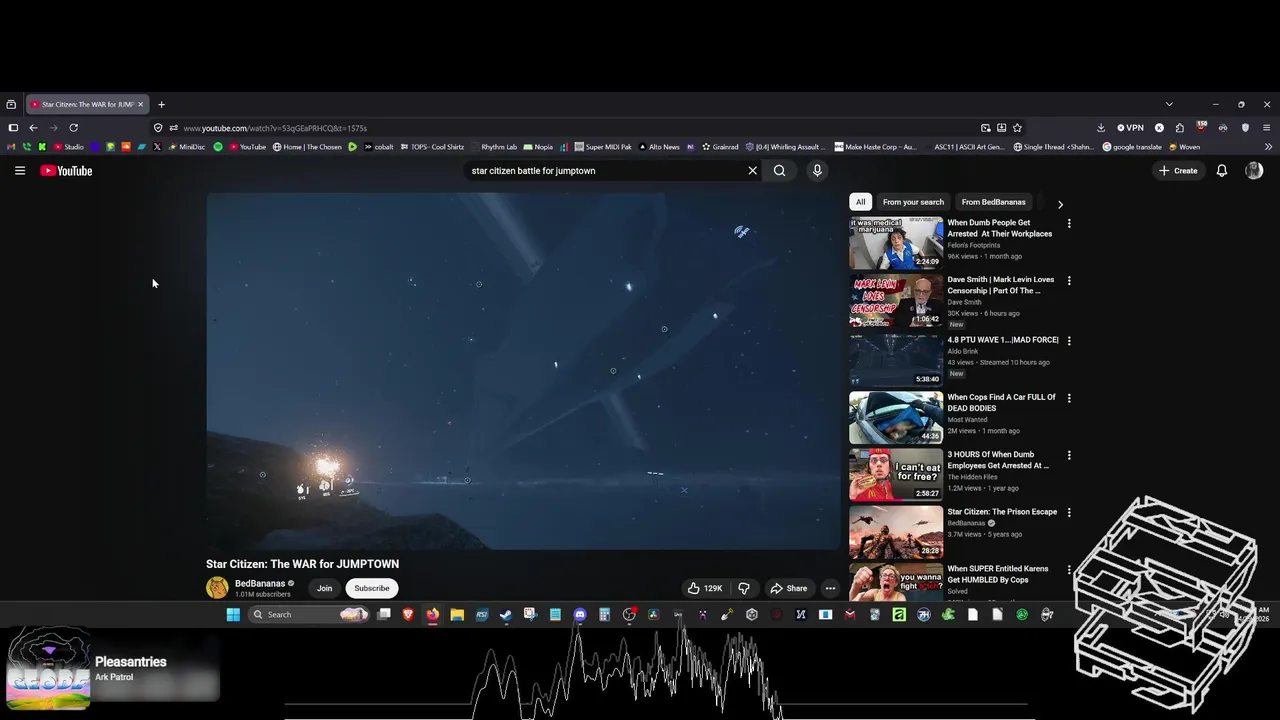The height and width of the screenshot is (720, 1280).
Task: Share this video
Action: click(x=788, y=588)
